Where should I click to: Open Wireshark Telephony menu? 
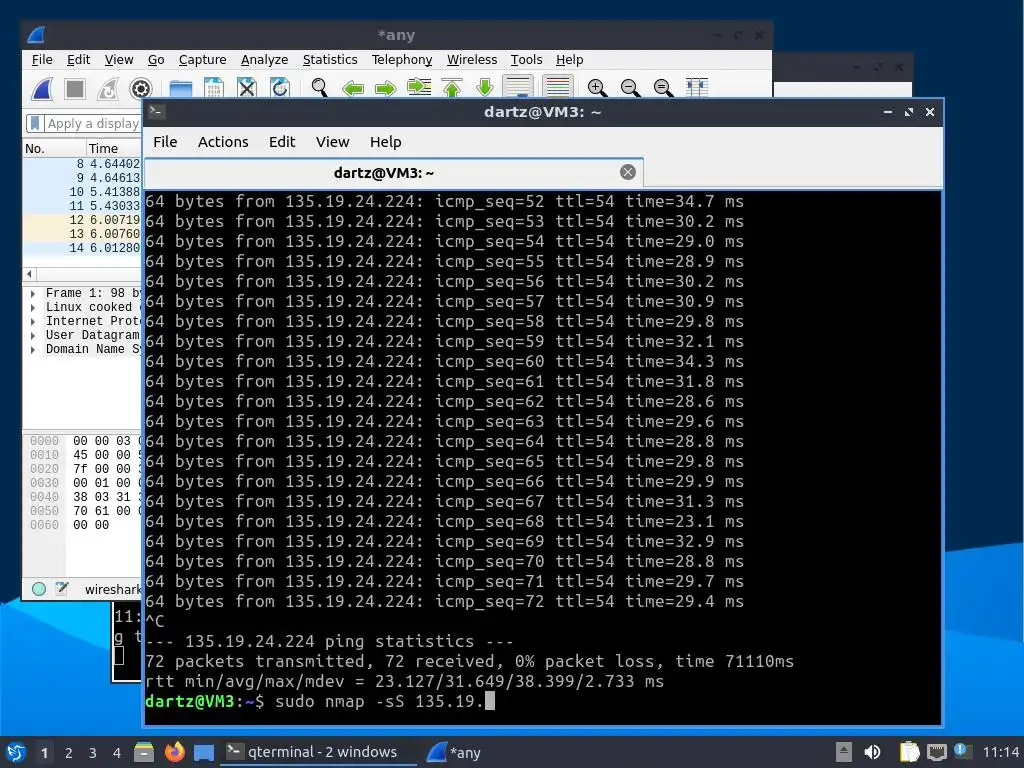(402, 59)
